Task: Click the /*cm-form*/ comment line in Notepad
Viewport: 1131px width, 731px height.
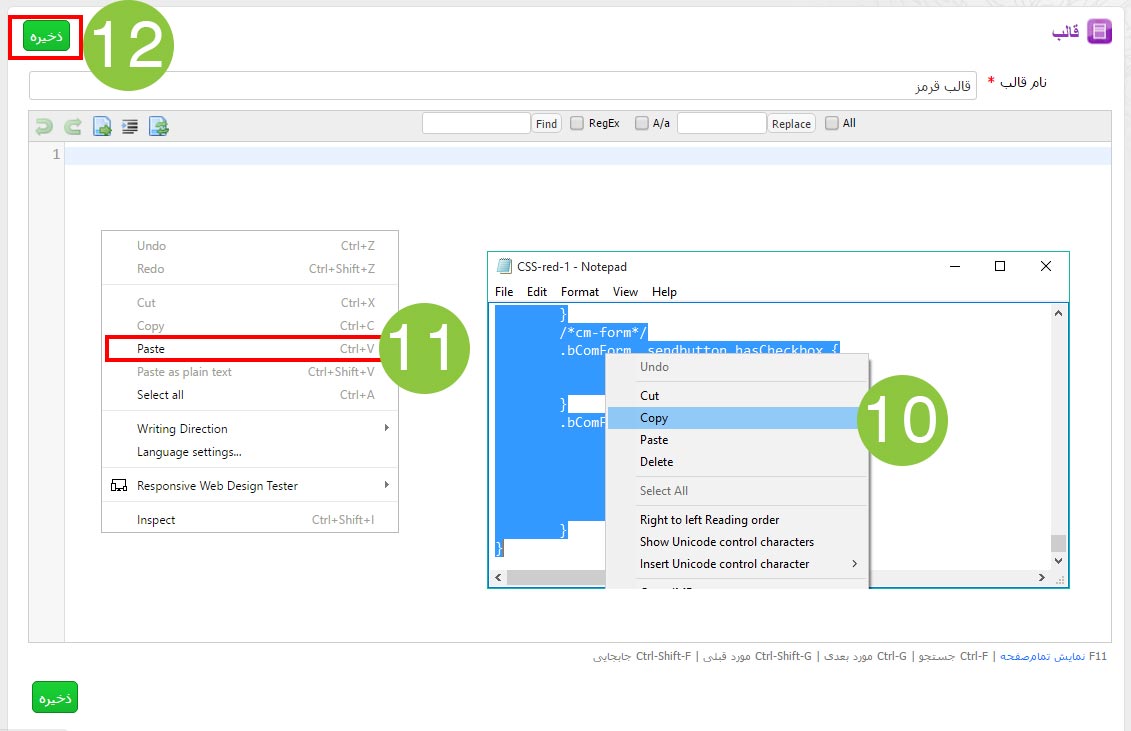Action: pyautogui.click(x=603, y=333)
